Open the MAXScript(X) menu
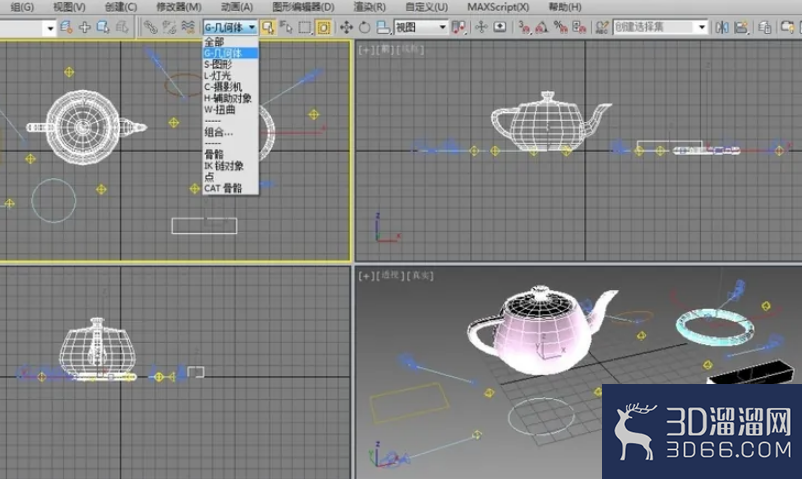 (498, 7)
